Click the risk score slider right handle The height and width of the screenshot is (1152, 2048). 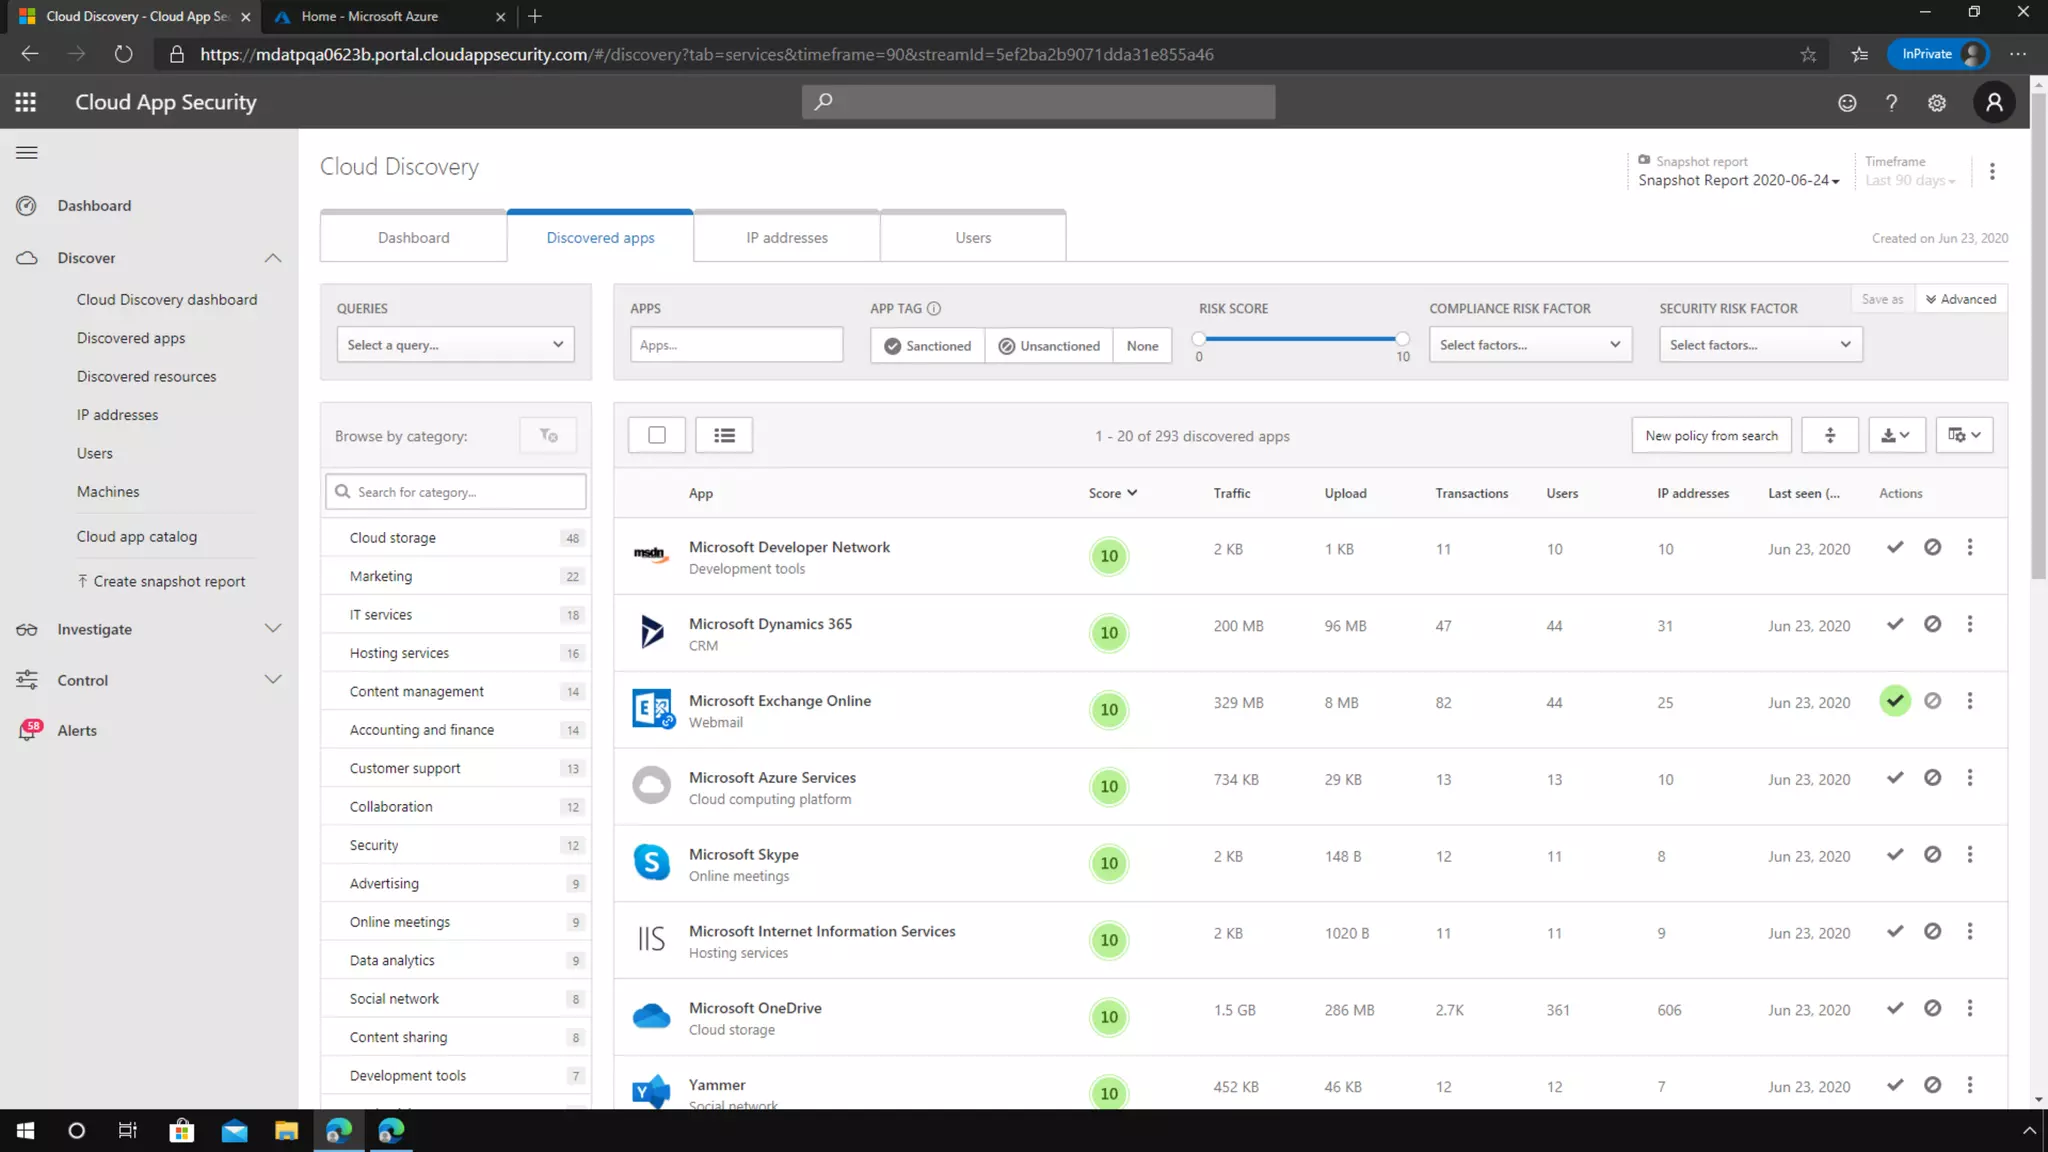(x=1402, y=339)
